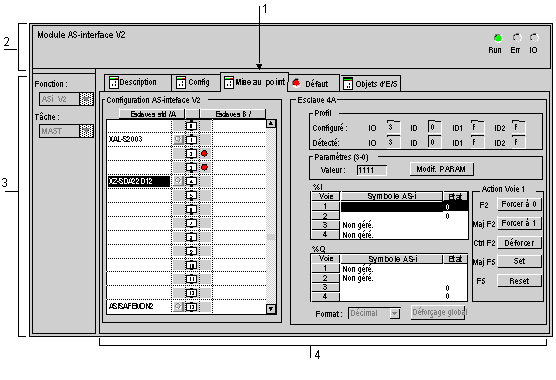Screen dimensions: 556x380
Task: Click the green Run status indicator
Action: point(498,38)
